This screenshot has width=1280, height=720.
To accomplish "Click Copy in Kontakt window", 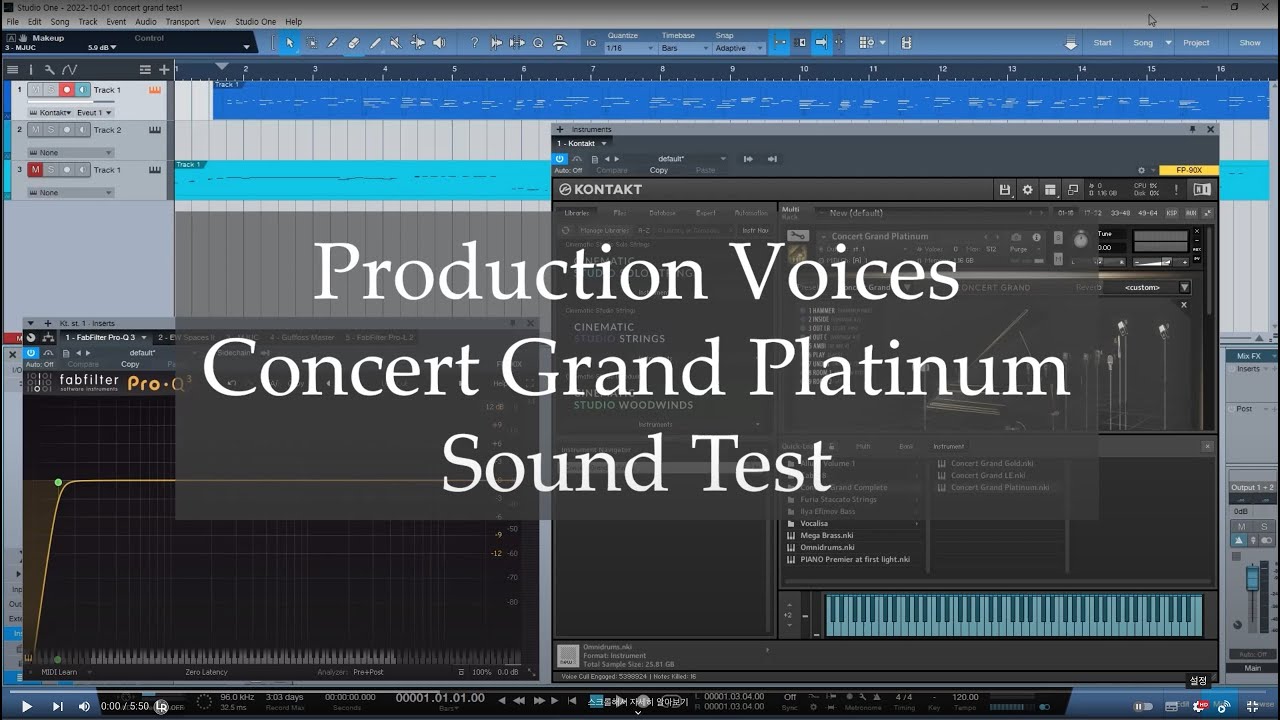I will click(658, 170).
